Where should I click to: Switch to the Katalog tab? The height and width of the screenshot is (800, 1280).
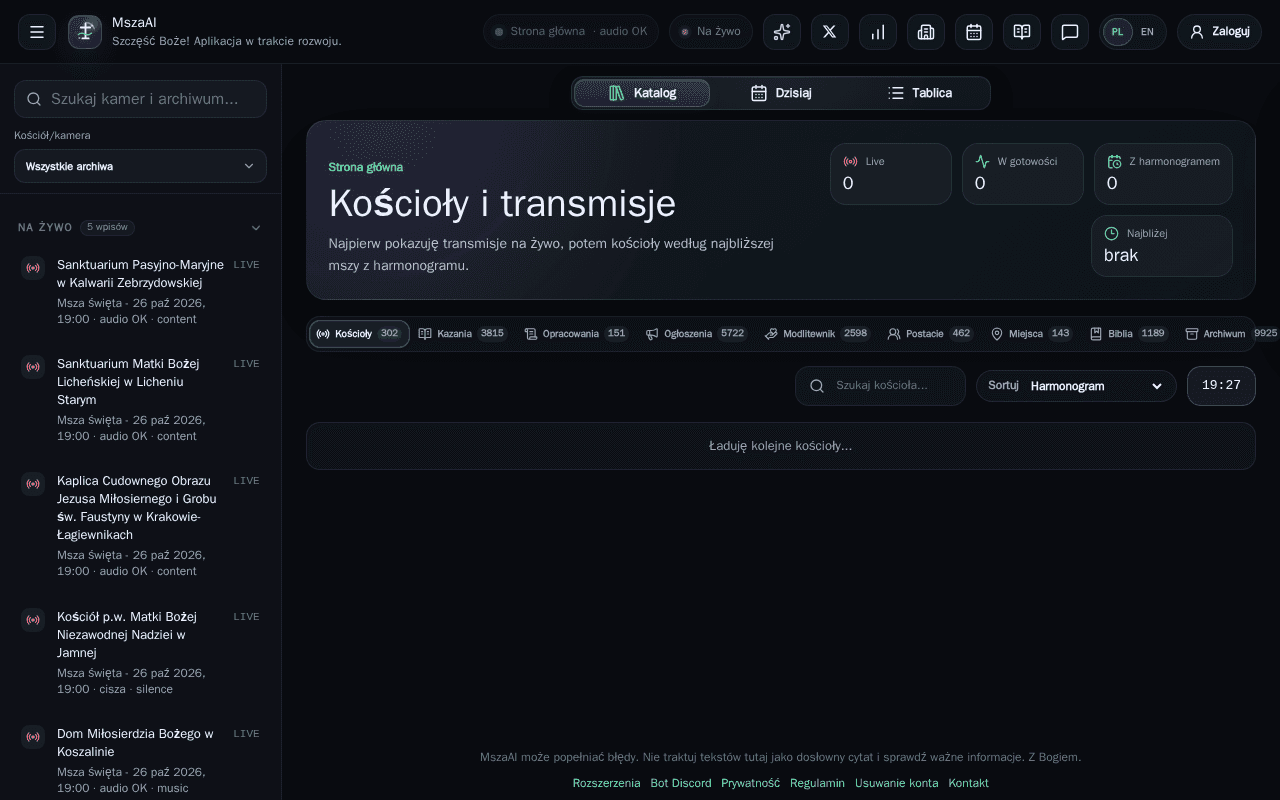642,93
